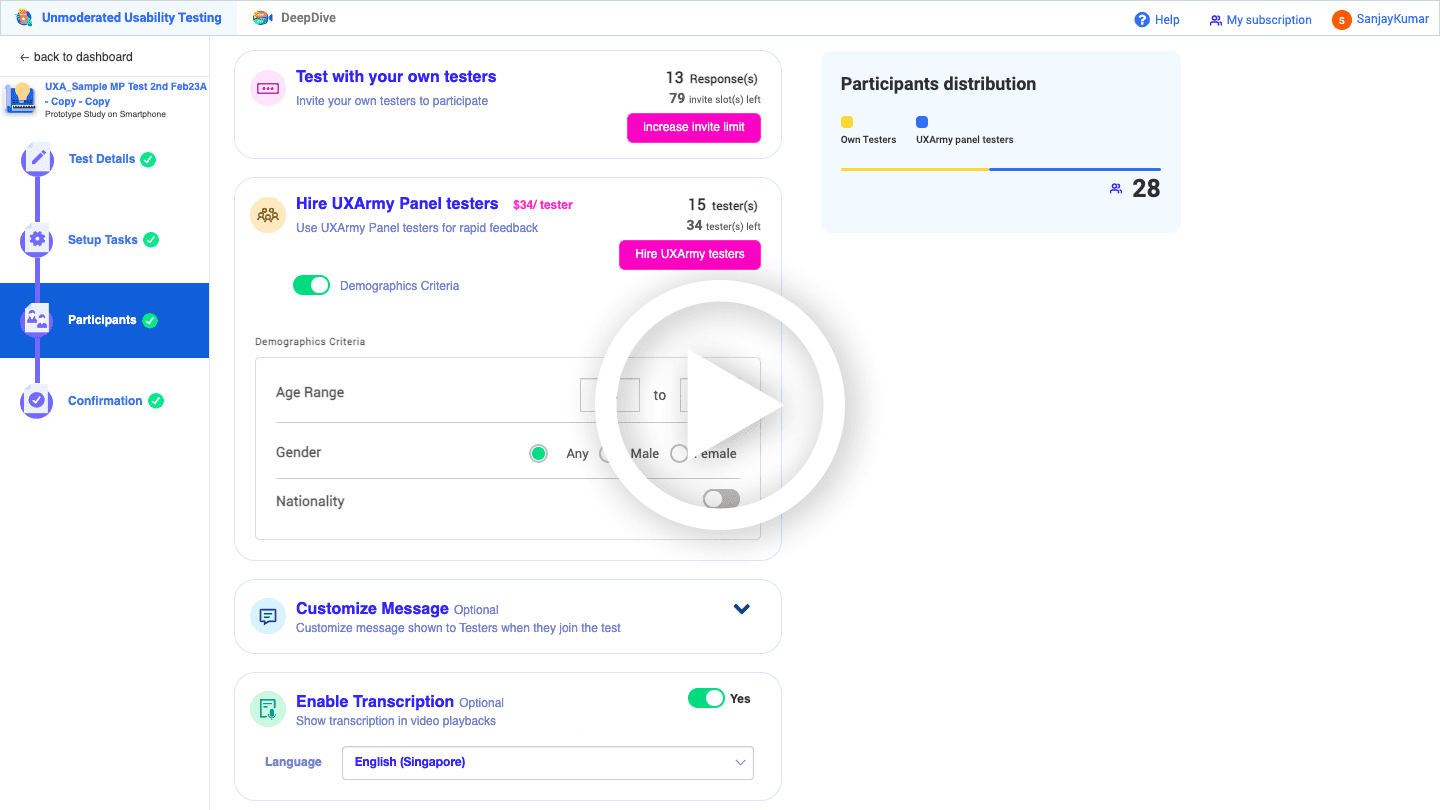Screen dimensions: 1440x810
Task: Select the Any gender radio button
Action: 539,453
